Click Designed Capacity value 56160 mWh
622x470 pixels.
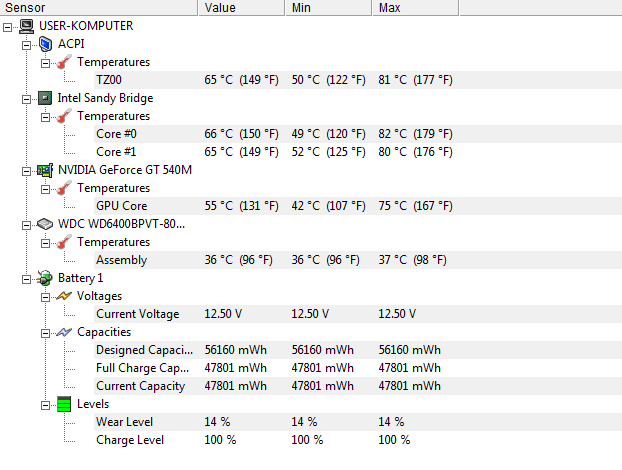point(236,350)
